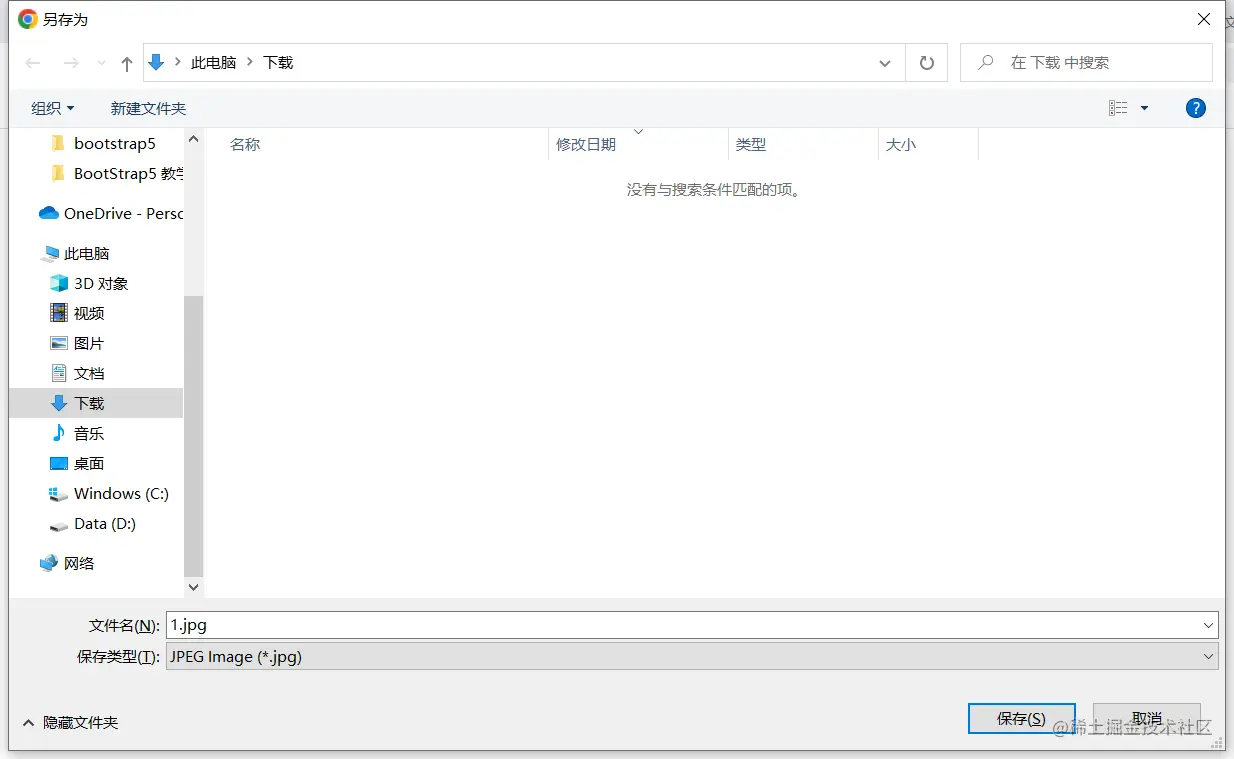Open the 图片 folder in sidebar
Screen dimensions: 1234x759
87,343
